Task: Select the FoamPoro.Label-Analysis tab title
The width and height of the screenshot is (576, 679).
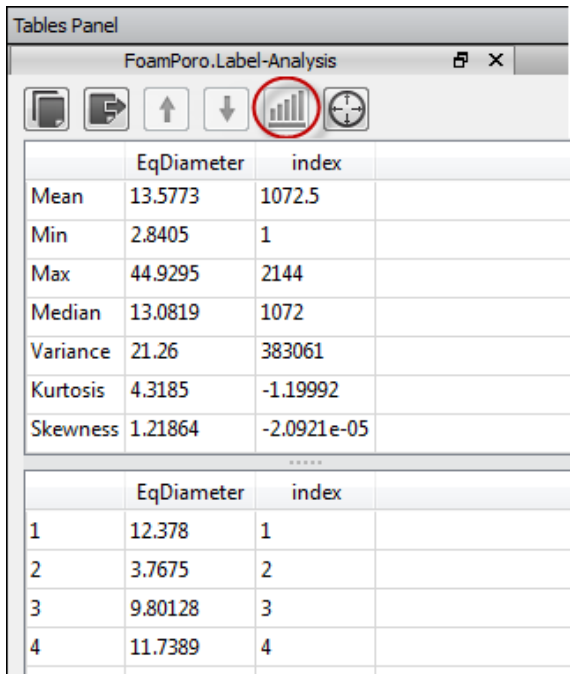Action: click(230, 61)
